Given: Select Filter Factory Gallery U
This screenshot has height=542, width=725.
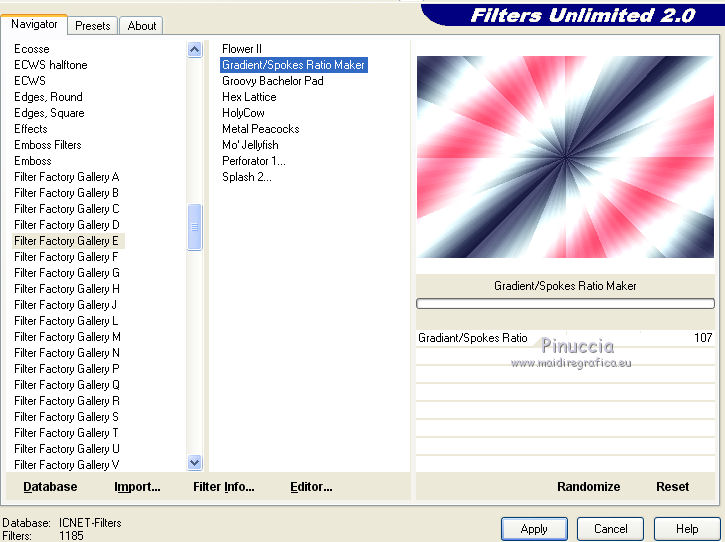Looking at the screenshot, I should (67, 449).
